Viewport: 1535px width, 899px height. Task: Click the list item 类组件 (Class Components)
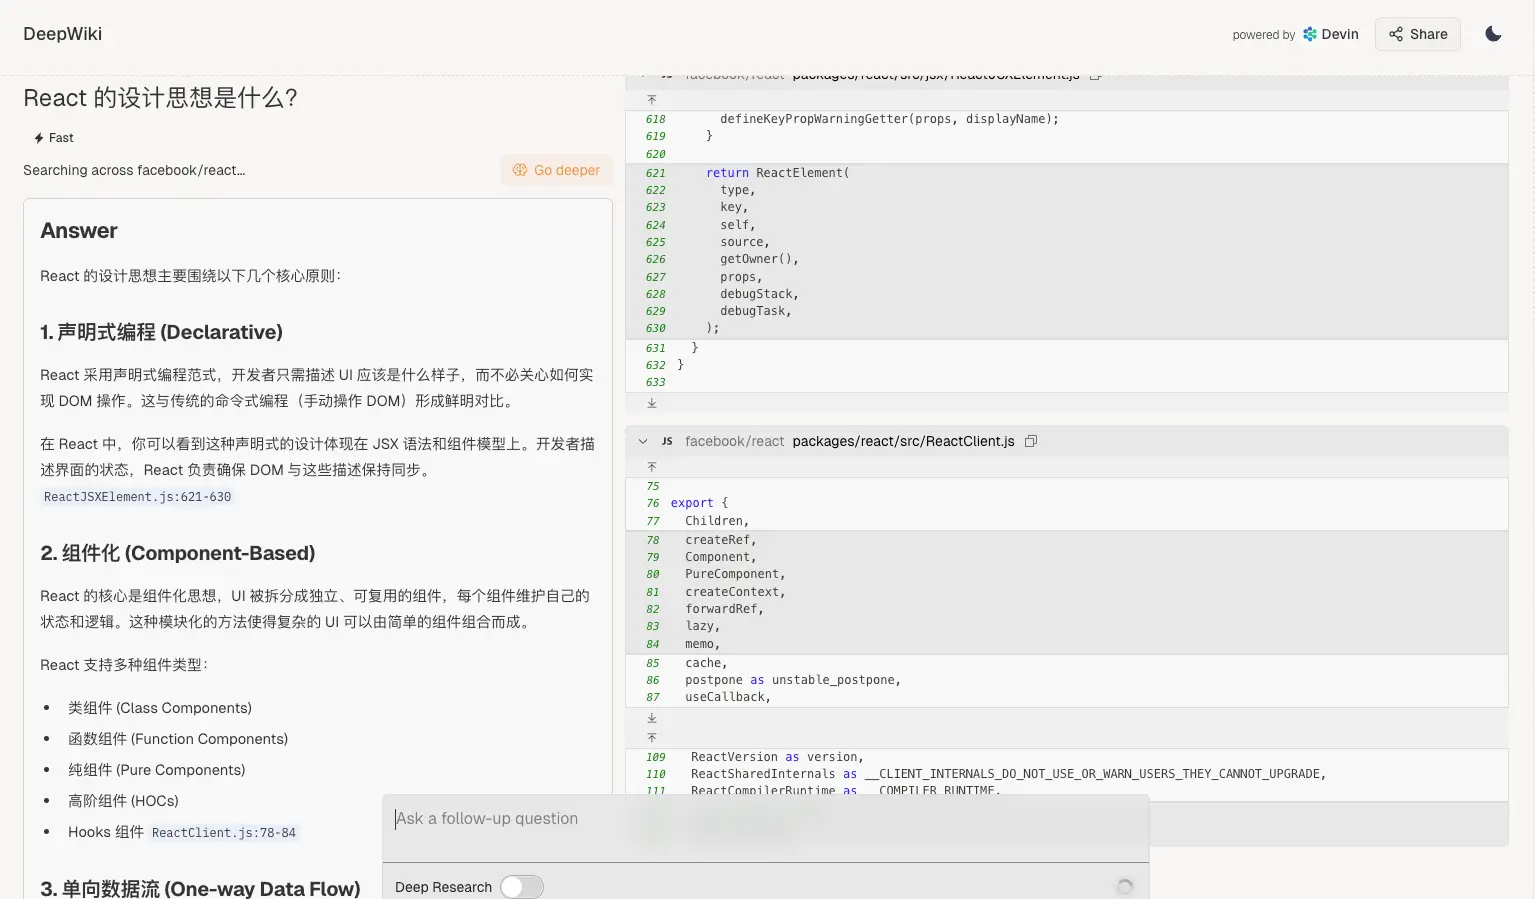pyautogui.click(x=160, y=708)
